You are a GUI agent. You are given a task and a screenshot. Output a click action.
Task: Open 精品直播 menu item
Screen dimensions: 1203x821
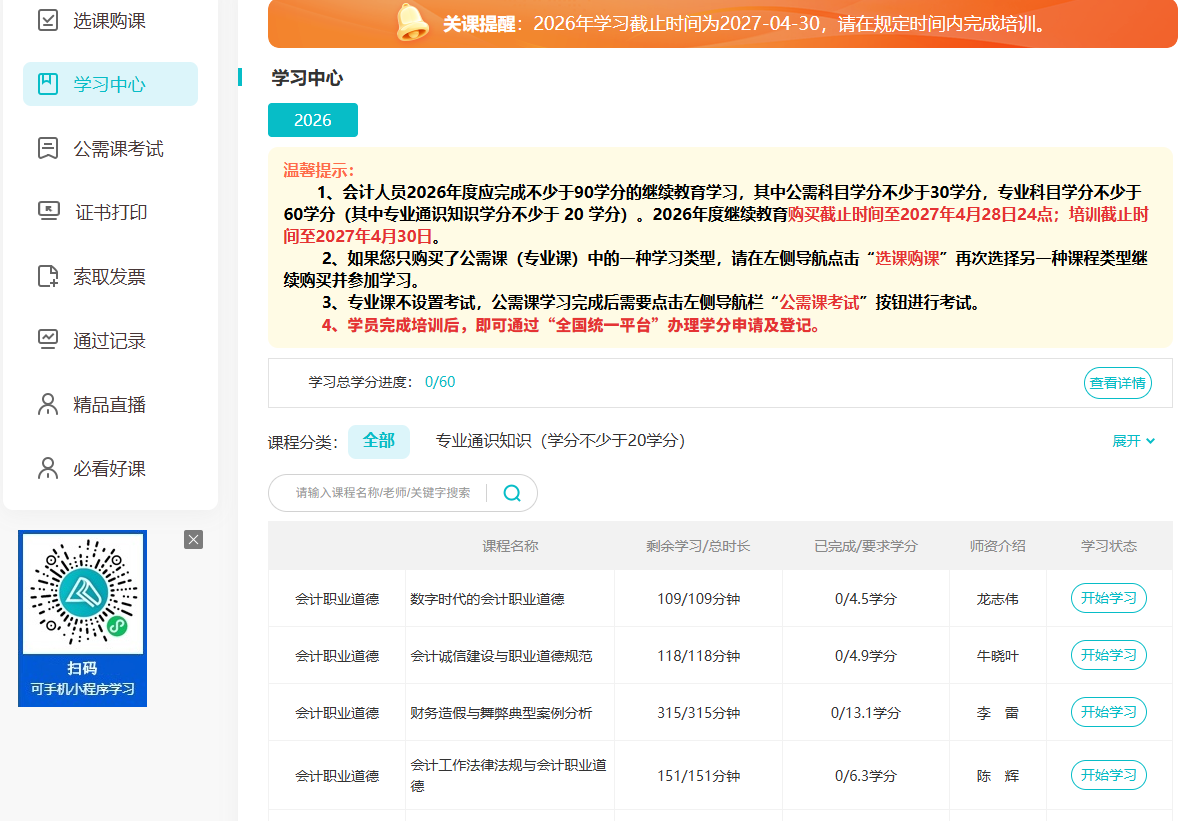click(110, 404)
